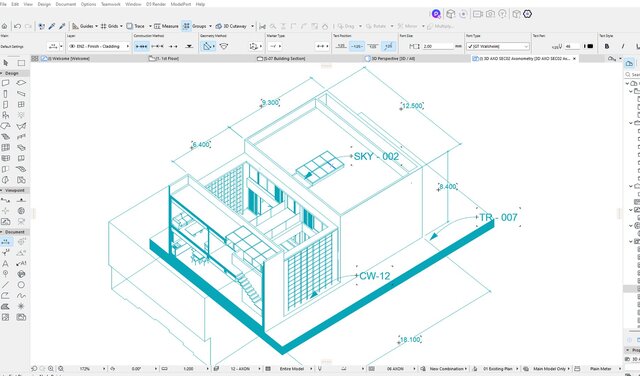Select the Spline tool
640x376 pixels.
click(21, 296)
